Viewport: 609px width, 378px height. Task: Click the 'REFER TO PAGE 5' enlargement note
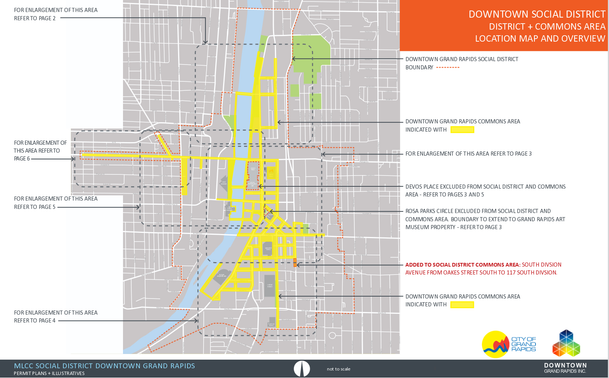pos(56,202)
